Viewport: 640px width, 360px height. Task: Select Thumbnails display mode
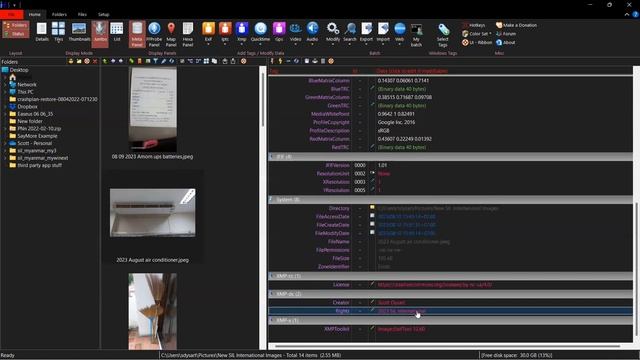(x=79, y=32)
